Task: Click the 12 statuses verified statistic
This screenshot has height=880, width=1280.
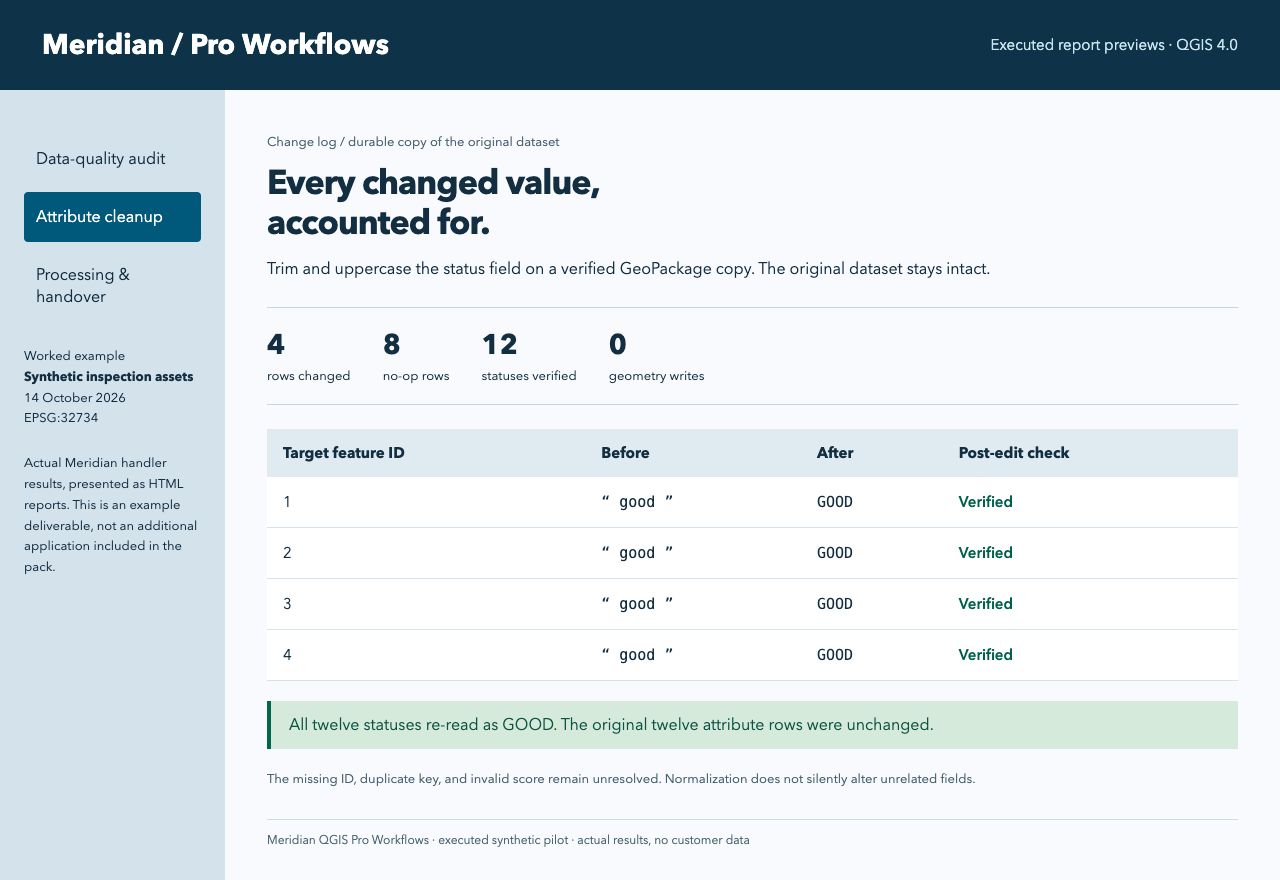Action: pos(529,358)
